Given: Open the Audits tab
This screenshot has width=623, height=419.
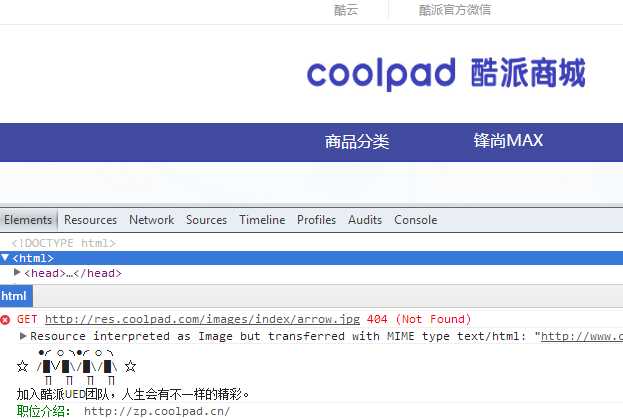Looking at the screenshot, I should pyautogui.click(x=365, y=220).
